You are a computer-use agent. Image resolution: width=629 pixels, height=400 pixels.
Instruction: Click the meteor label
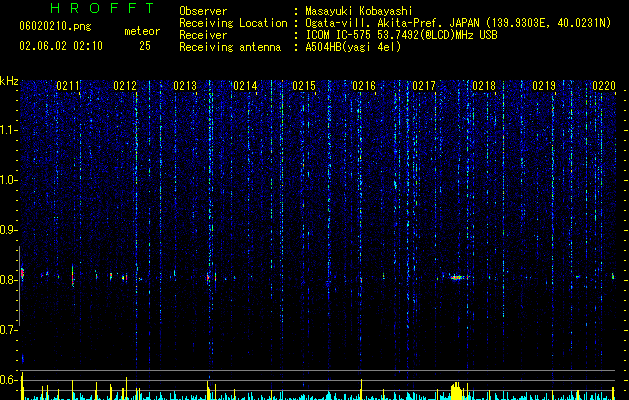(x=142, y=31)
